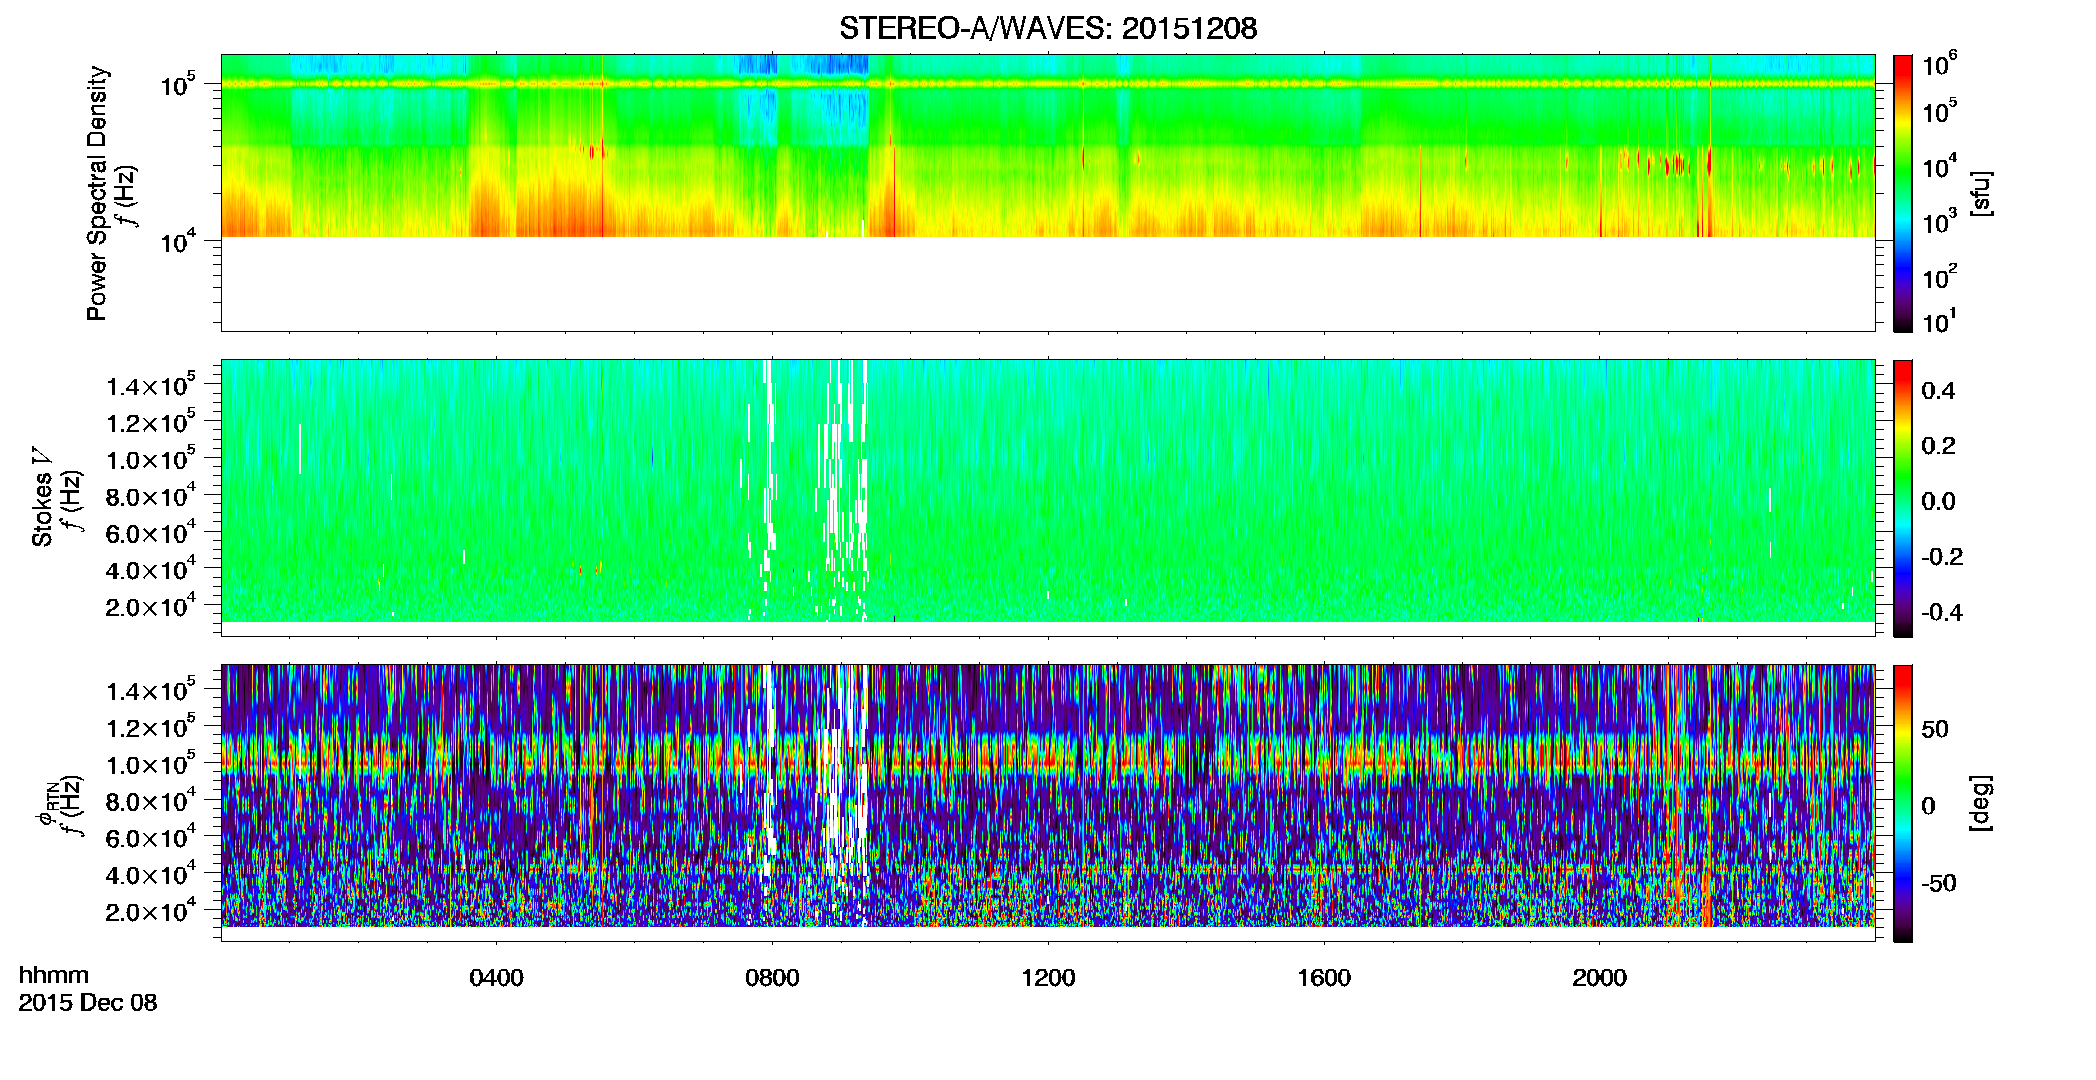Click the 8.0×10^4 tick of phi RTN panel
Viewport: 2096px width, 1080px height.
pos(151,802)
